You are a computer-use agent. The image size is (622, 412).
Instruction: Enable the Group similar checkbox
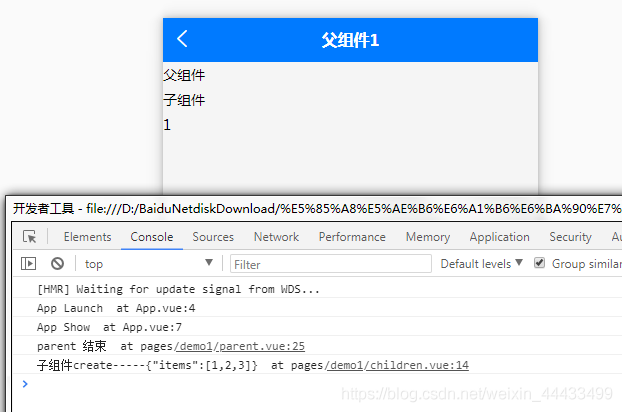point(540,263)
